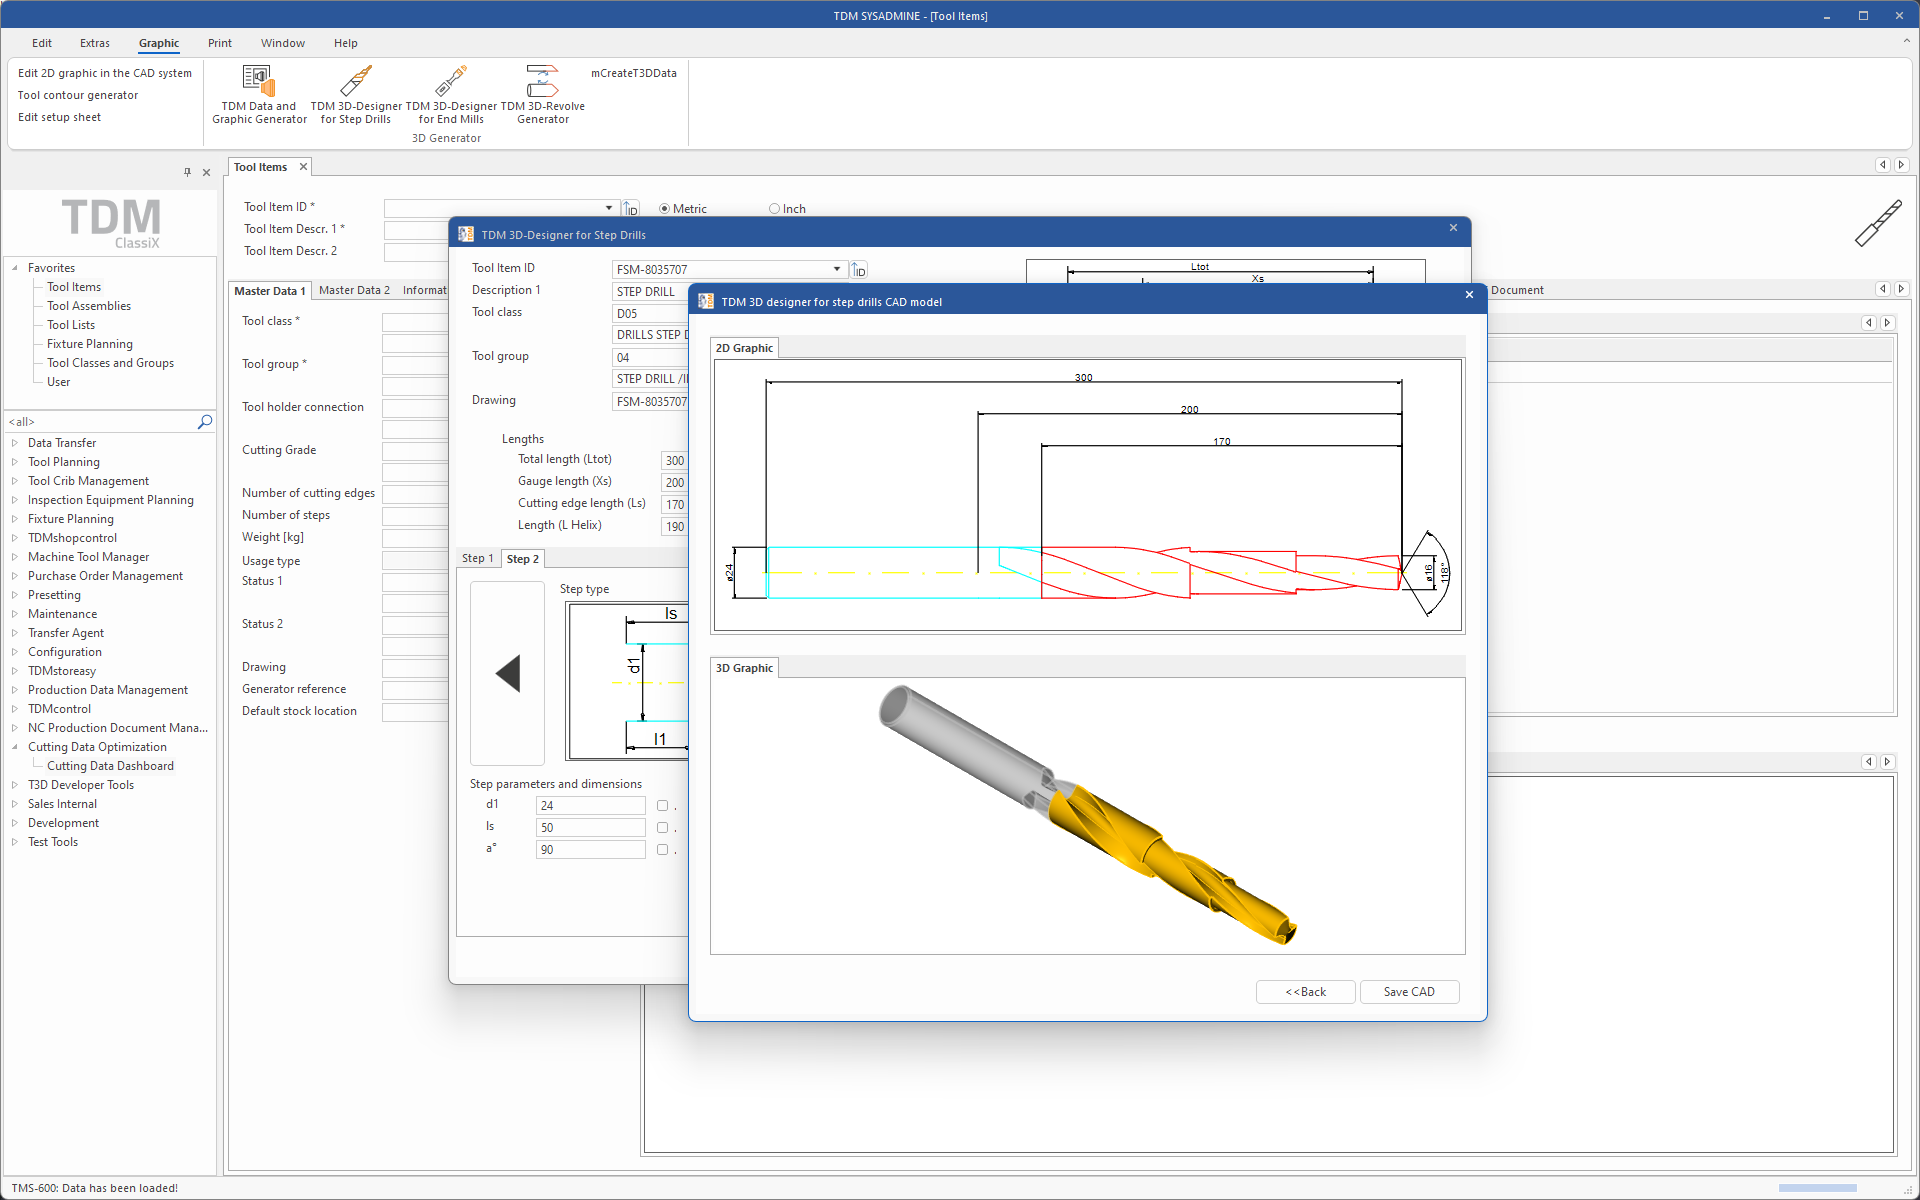Viewport: 1920px width, 1200px height.
Task: Pin the navigation panel
Action: [x=187, y=172]
